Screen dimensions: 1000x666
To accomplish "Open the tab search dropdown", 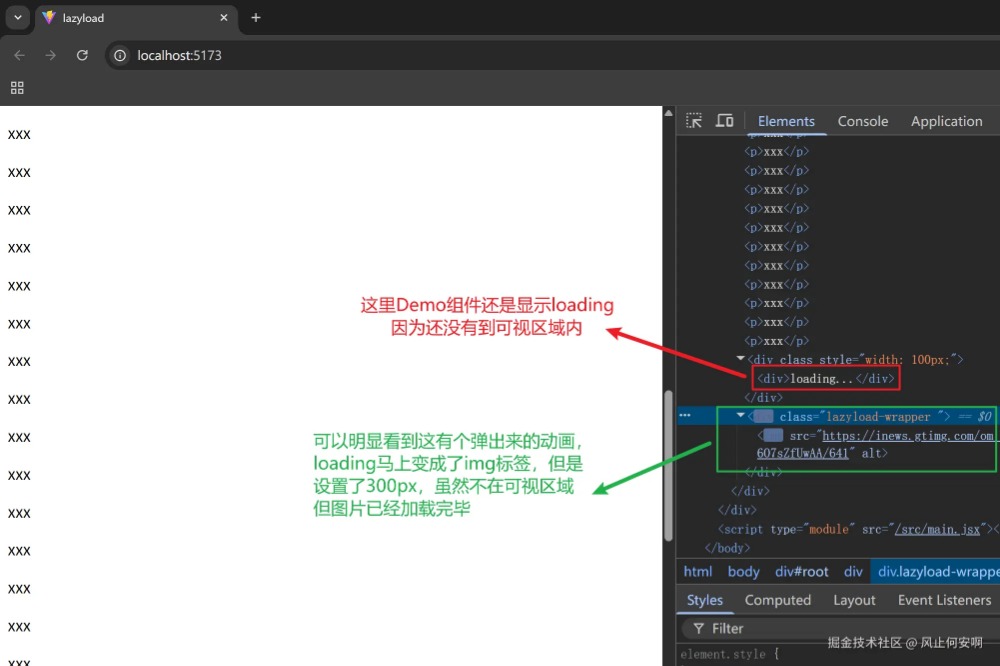I will point(17,18).
